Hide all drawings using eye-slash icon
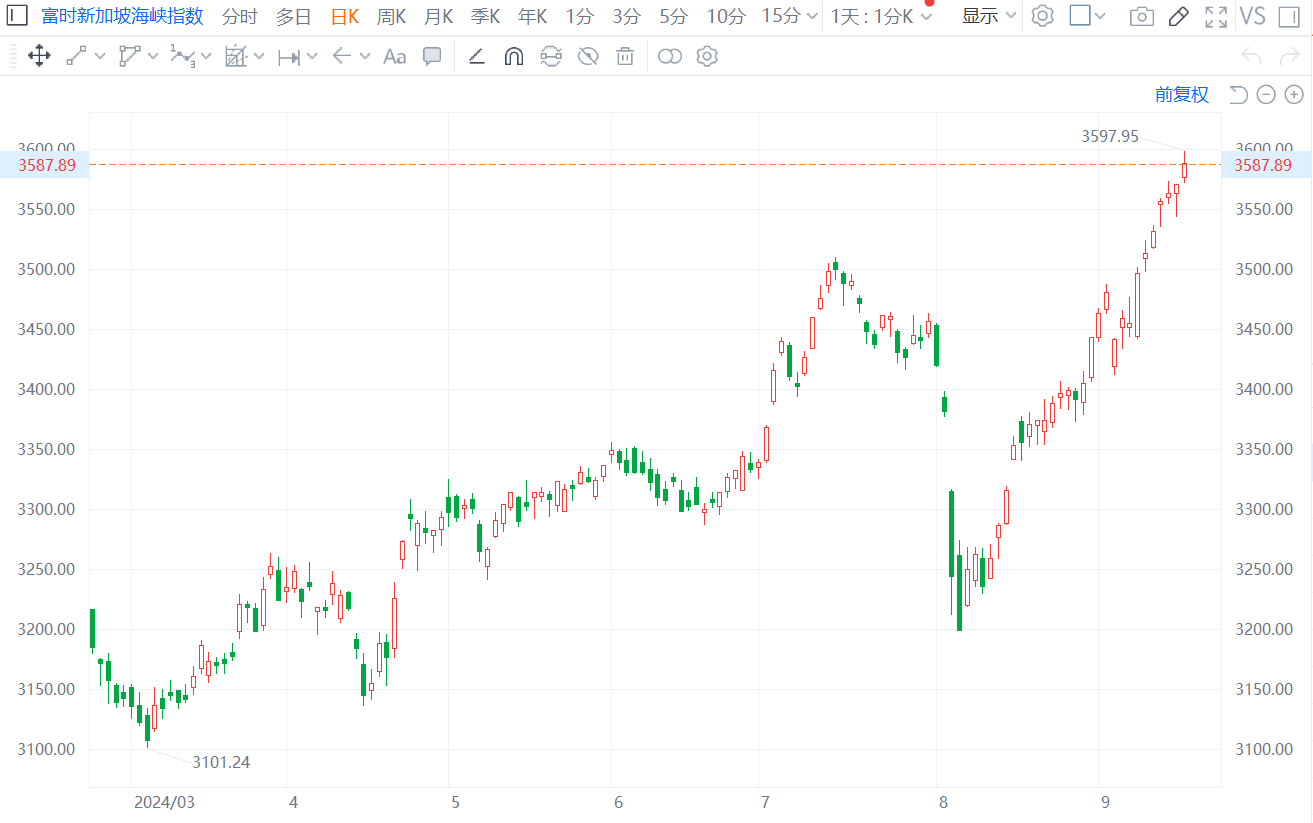 tap(588, 56)
